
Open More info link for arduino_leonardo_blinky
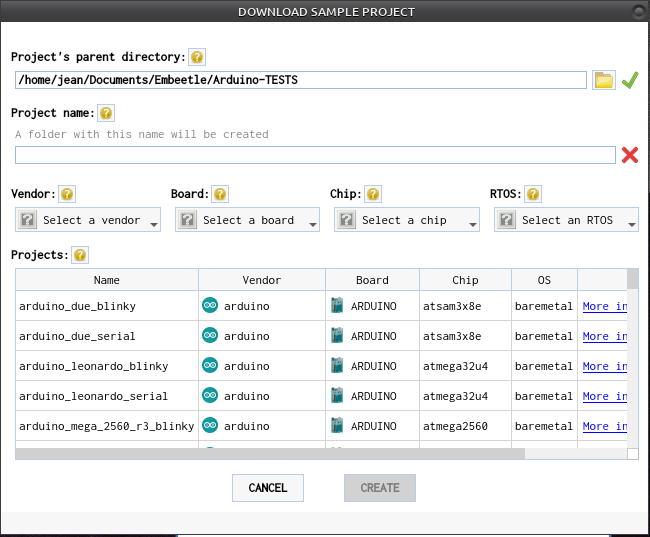[605, 366]
